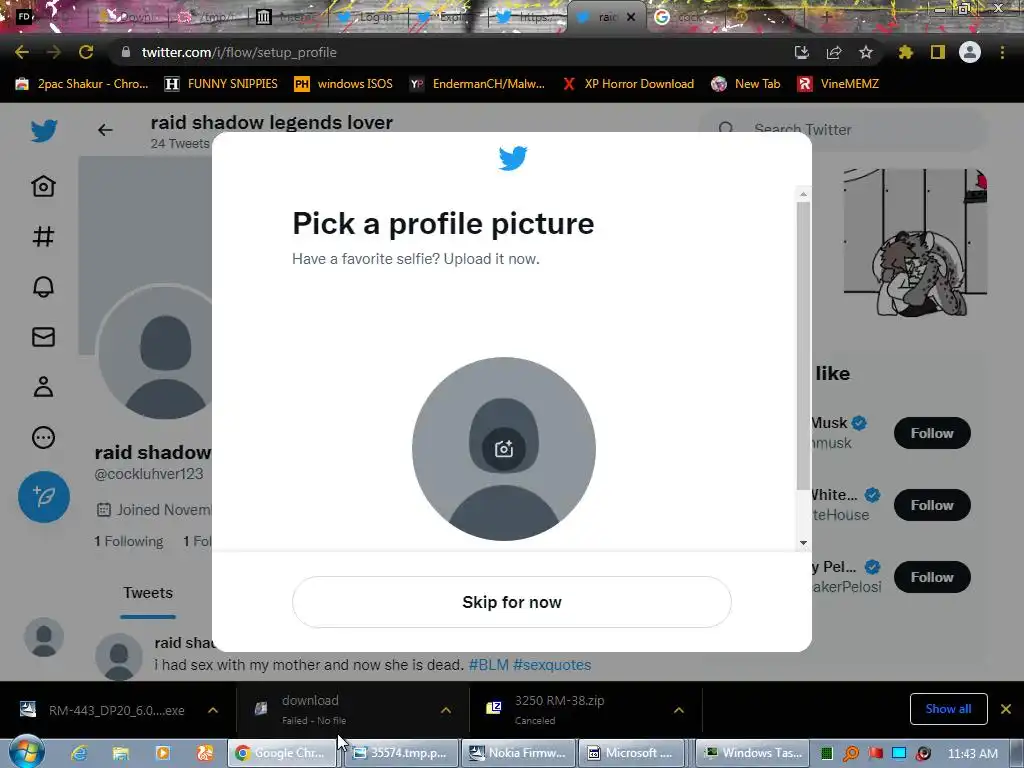
Task: Switch to Windows Tas... taskbar window
Action: coord(753,753)
